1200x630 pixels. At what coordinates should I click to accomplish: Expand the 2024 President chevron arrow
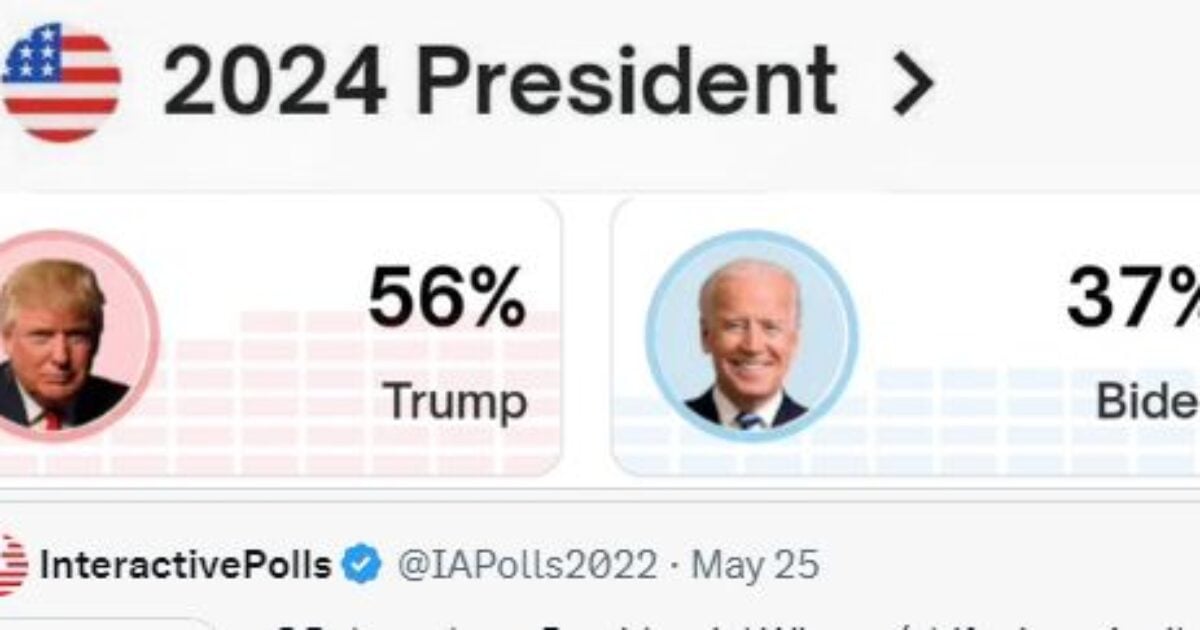[911, 84]
